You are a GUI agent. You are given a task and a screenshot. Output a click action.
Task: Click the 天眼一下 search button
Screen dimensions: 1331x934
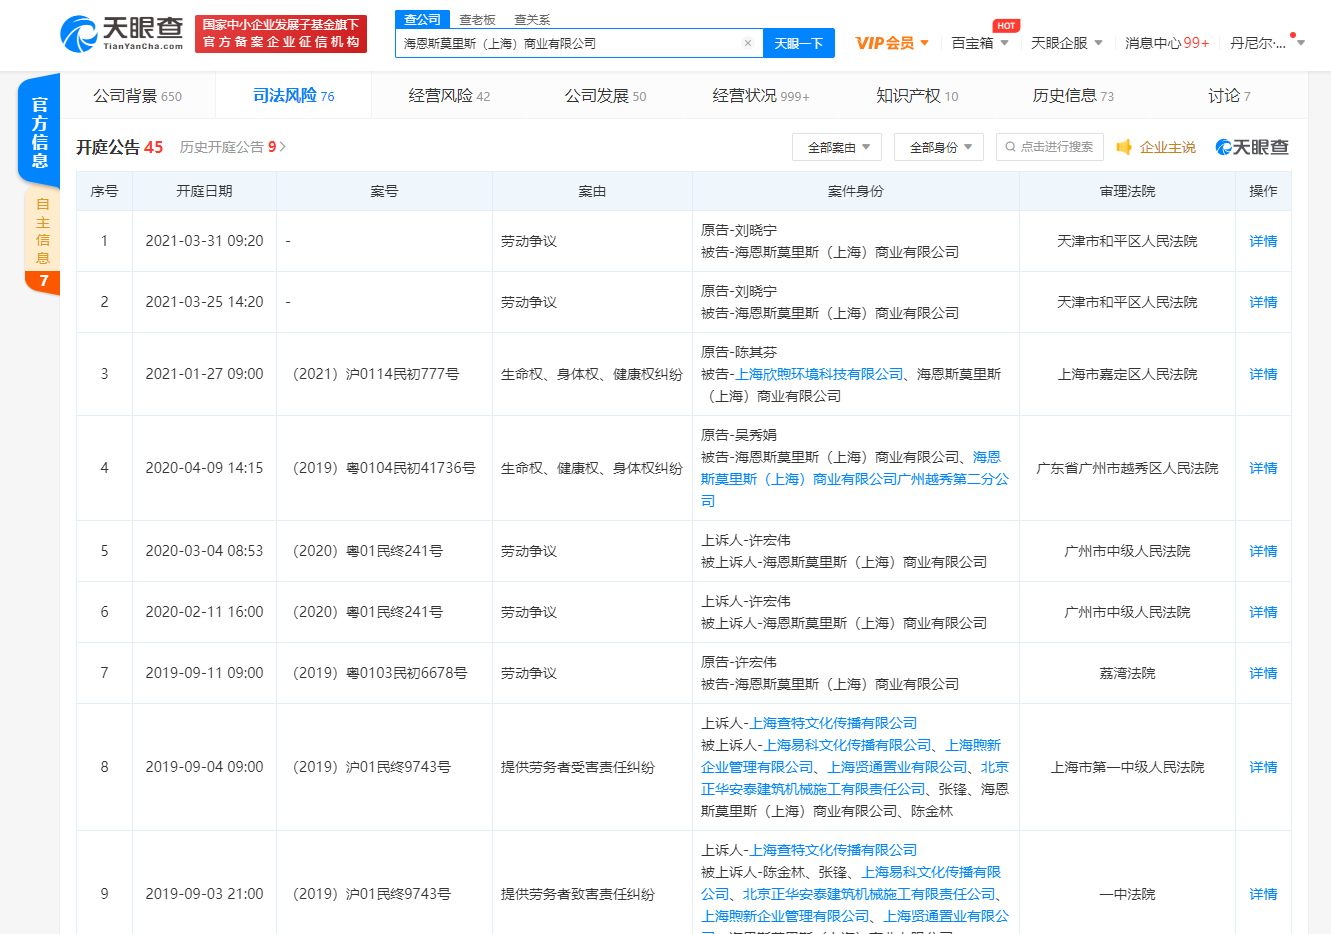tap(799, 44)
